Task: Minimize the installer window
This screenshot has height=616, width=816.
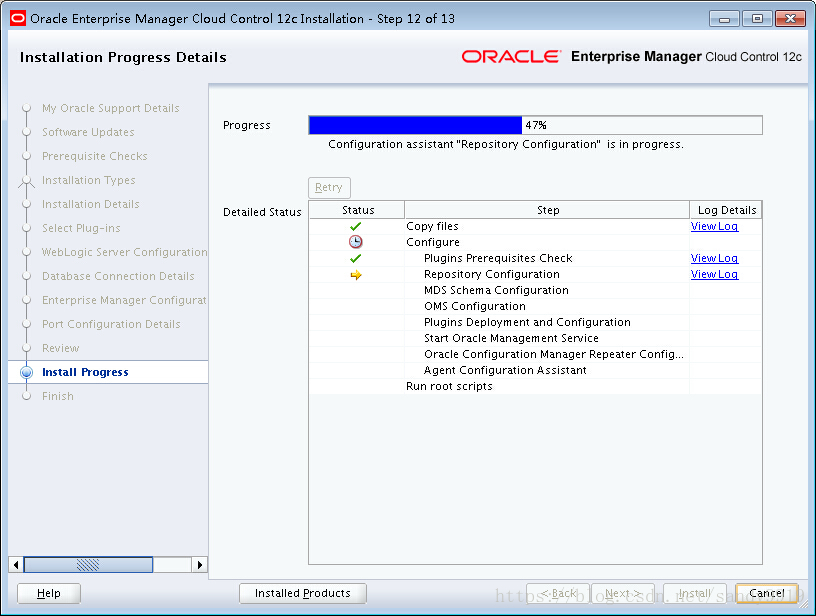Action: [x=724, y=19]
